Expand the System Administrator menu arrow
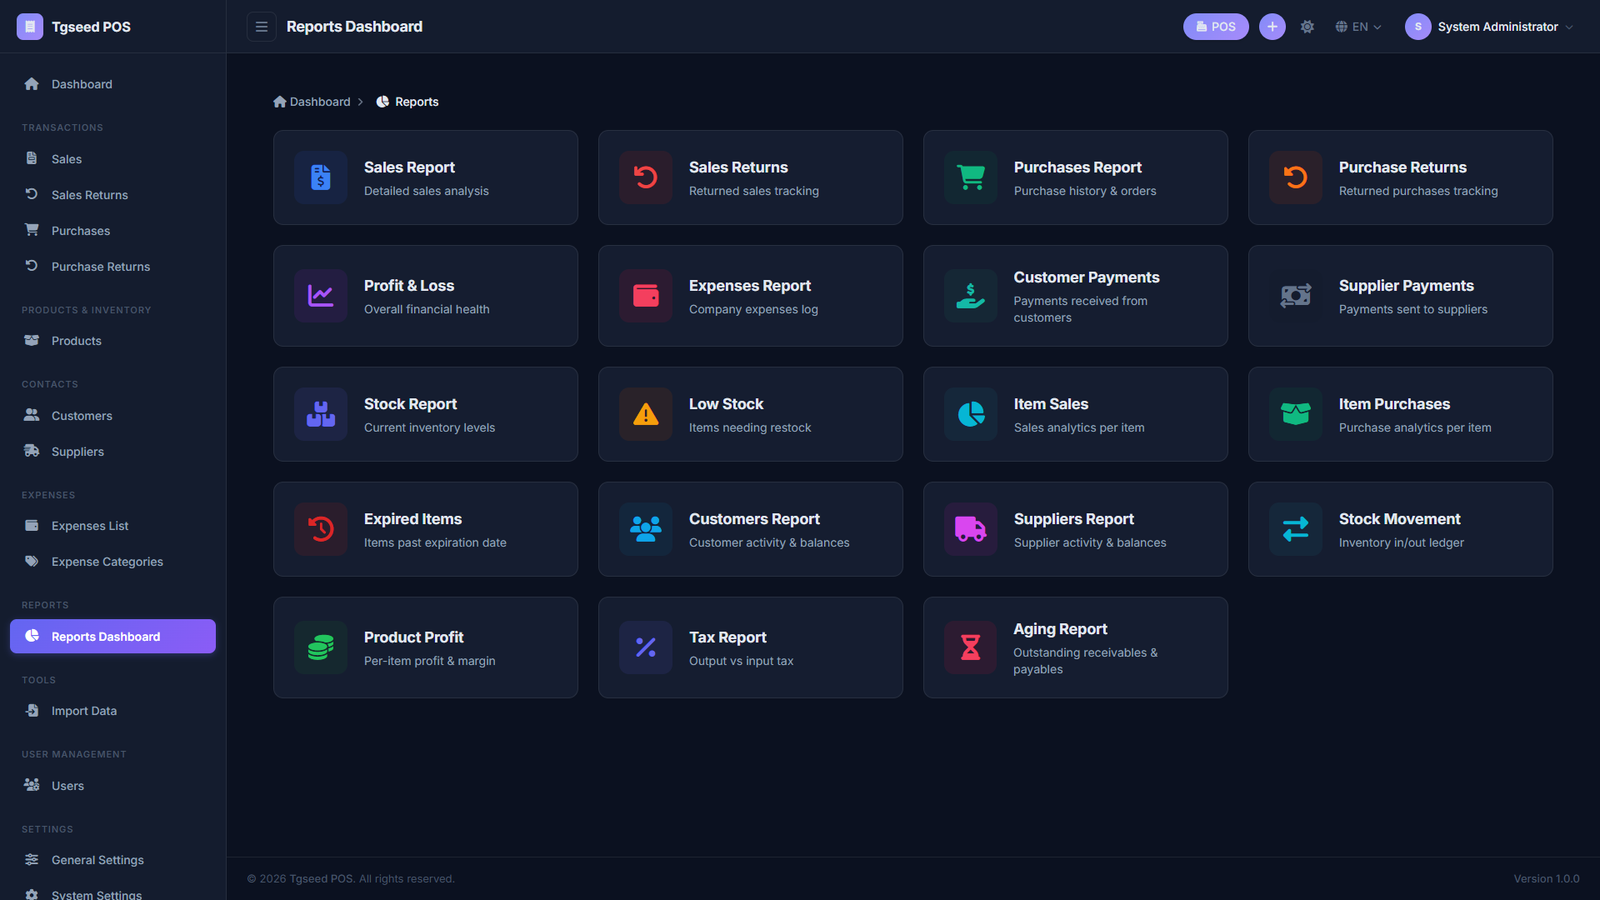Viewport: 1600px width, 900px height. pyautogui.click(x=1569, y=27)
